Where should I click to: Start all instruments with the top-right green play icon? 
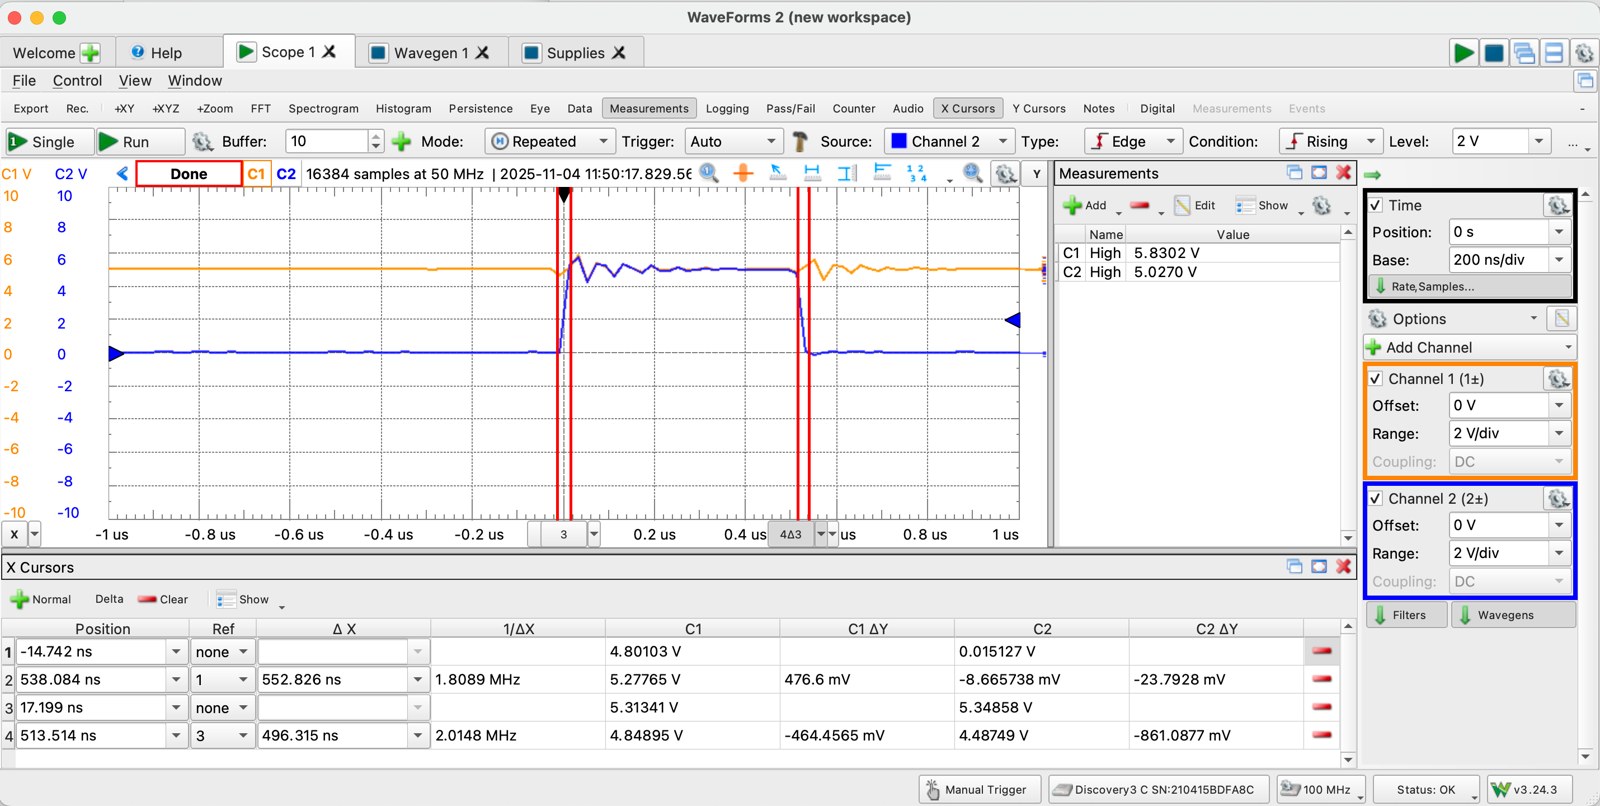pos(1464,53)
